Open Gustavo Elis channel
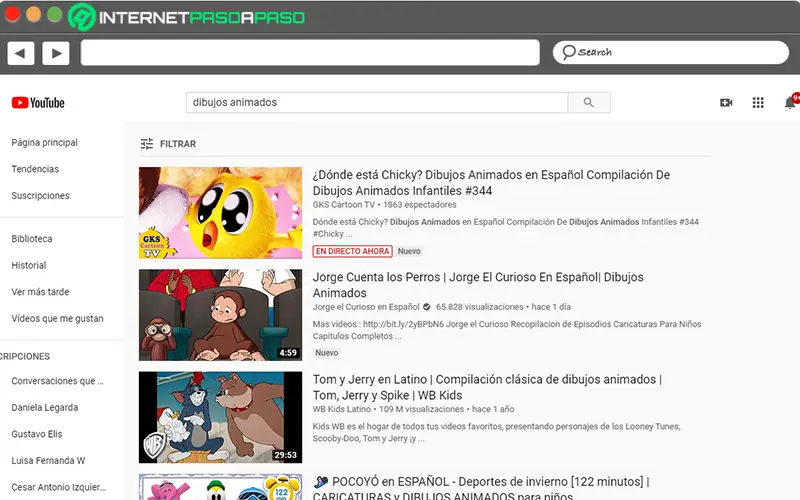Screen dimensions: 800x500 click(x=37, y=434)
